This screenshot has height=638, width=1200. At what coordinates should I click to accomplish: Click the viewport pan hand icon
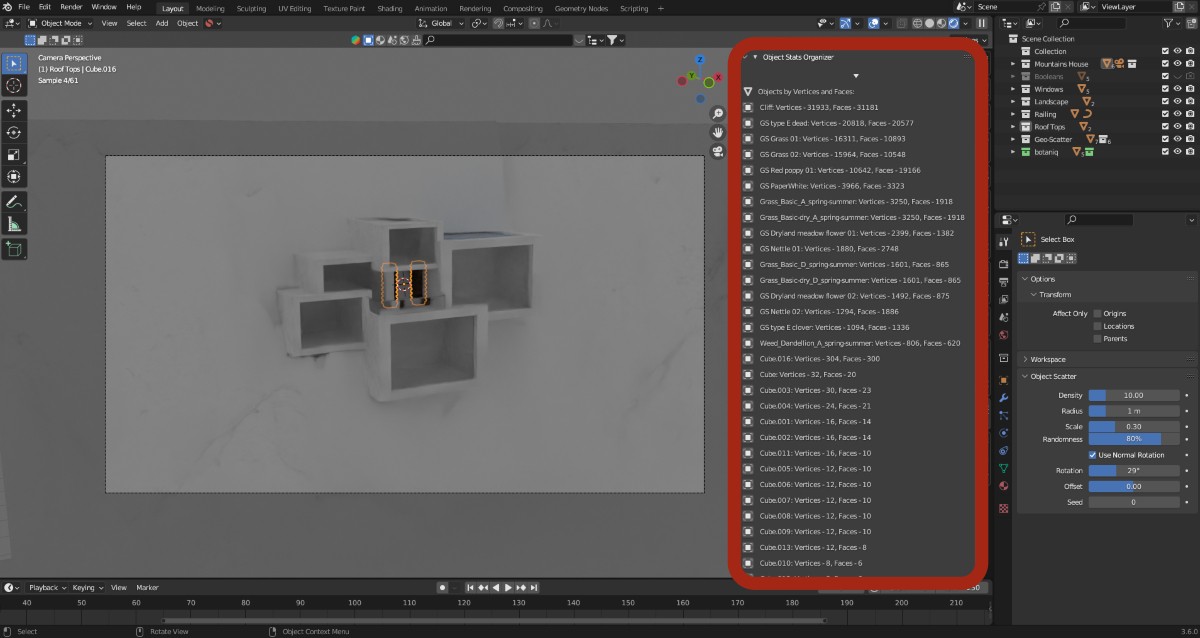(718, 132)
